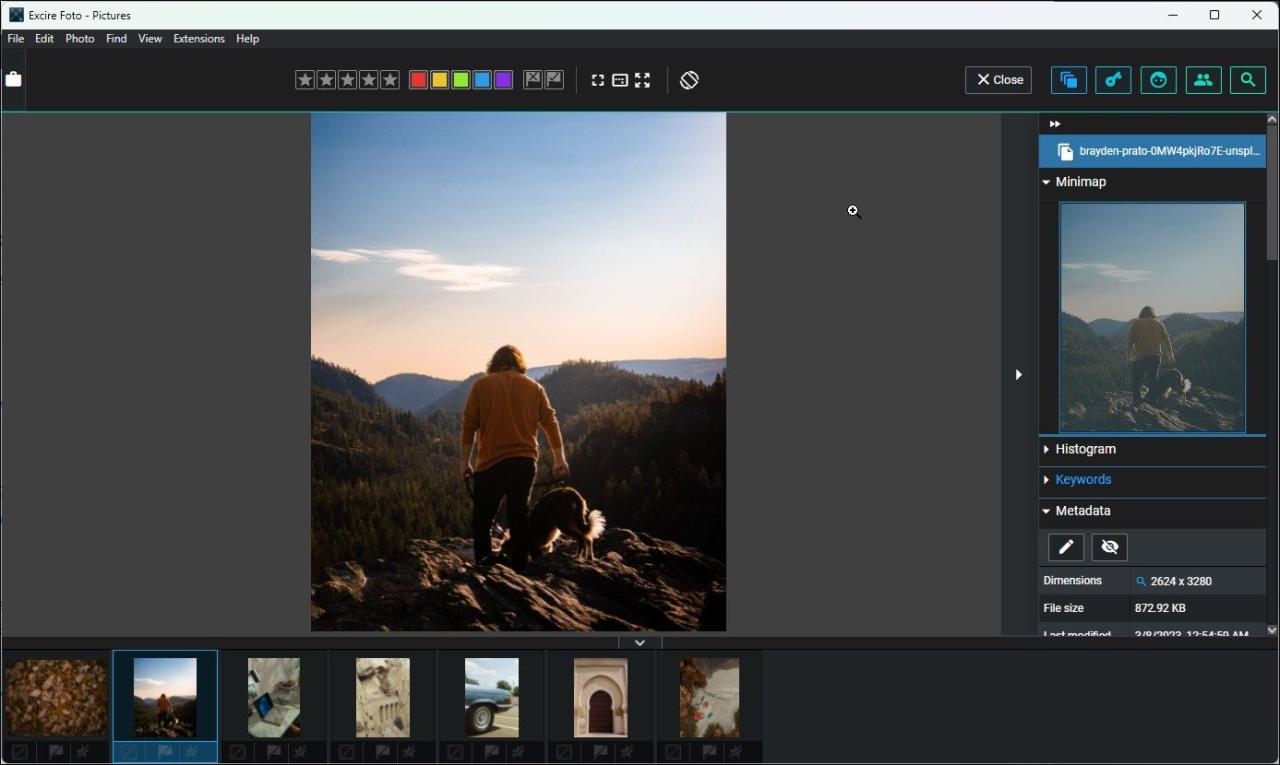Click the fit-to-view corner brackets icon
The image size is (1280, 765).
pos(598,80)
